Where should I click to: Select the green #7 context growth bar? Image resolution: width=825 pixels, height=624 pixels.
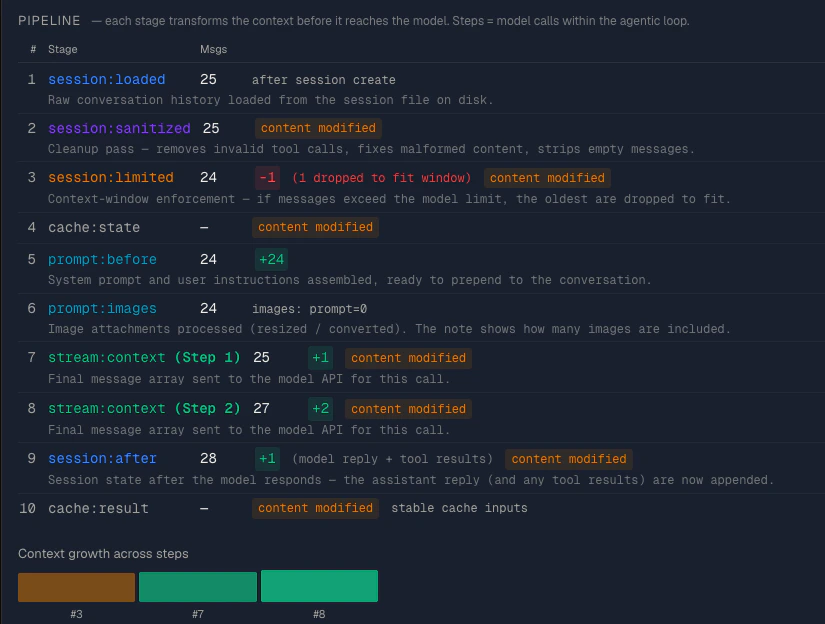(x=198, y=587)
